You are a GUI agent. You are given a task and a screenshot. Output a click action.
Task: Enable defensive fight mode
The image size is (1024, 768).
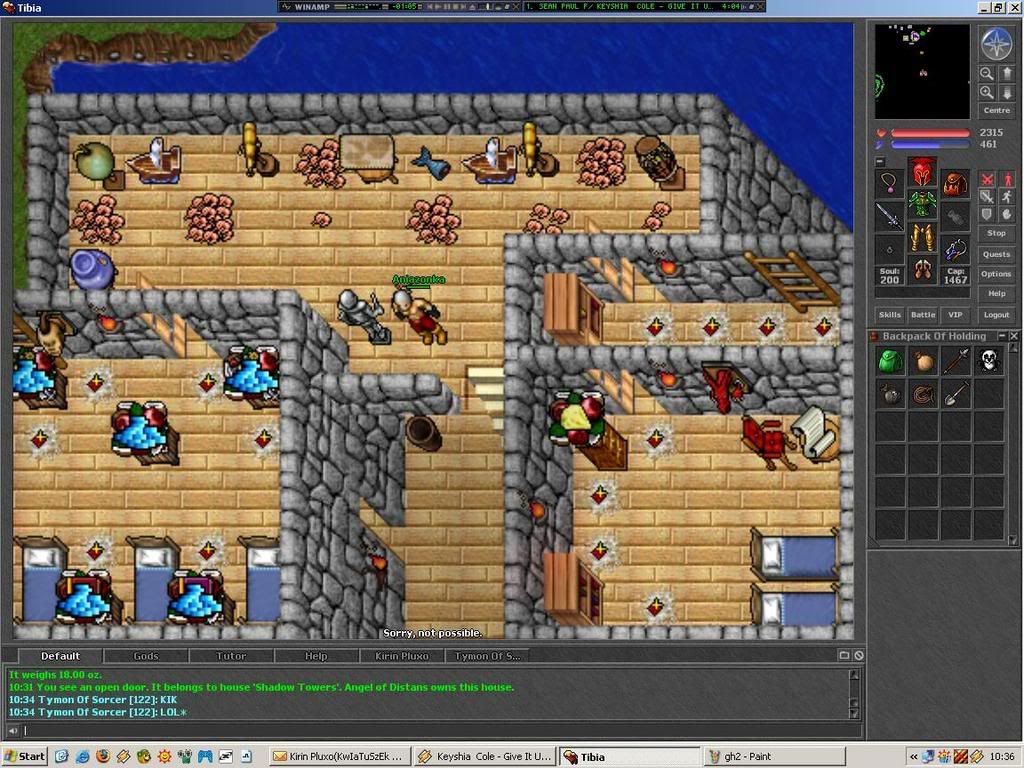[987, 214]
